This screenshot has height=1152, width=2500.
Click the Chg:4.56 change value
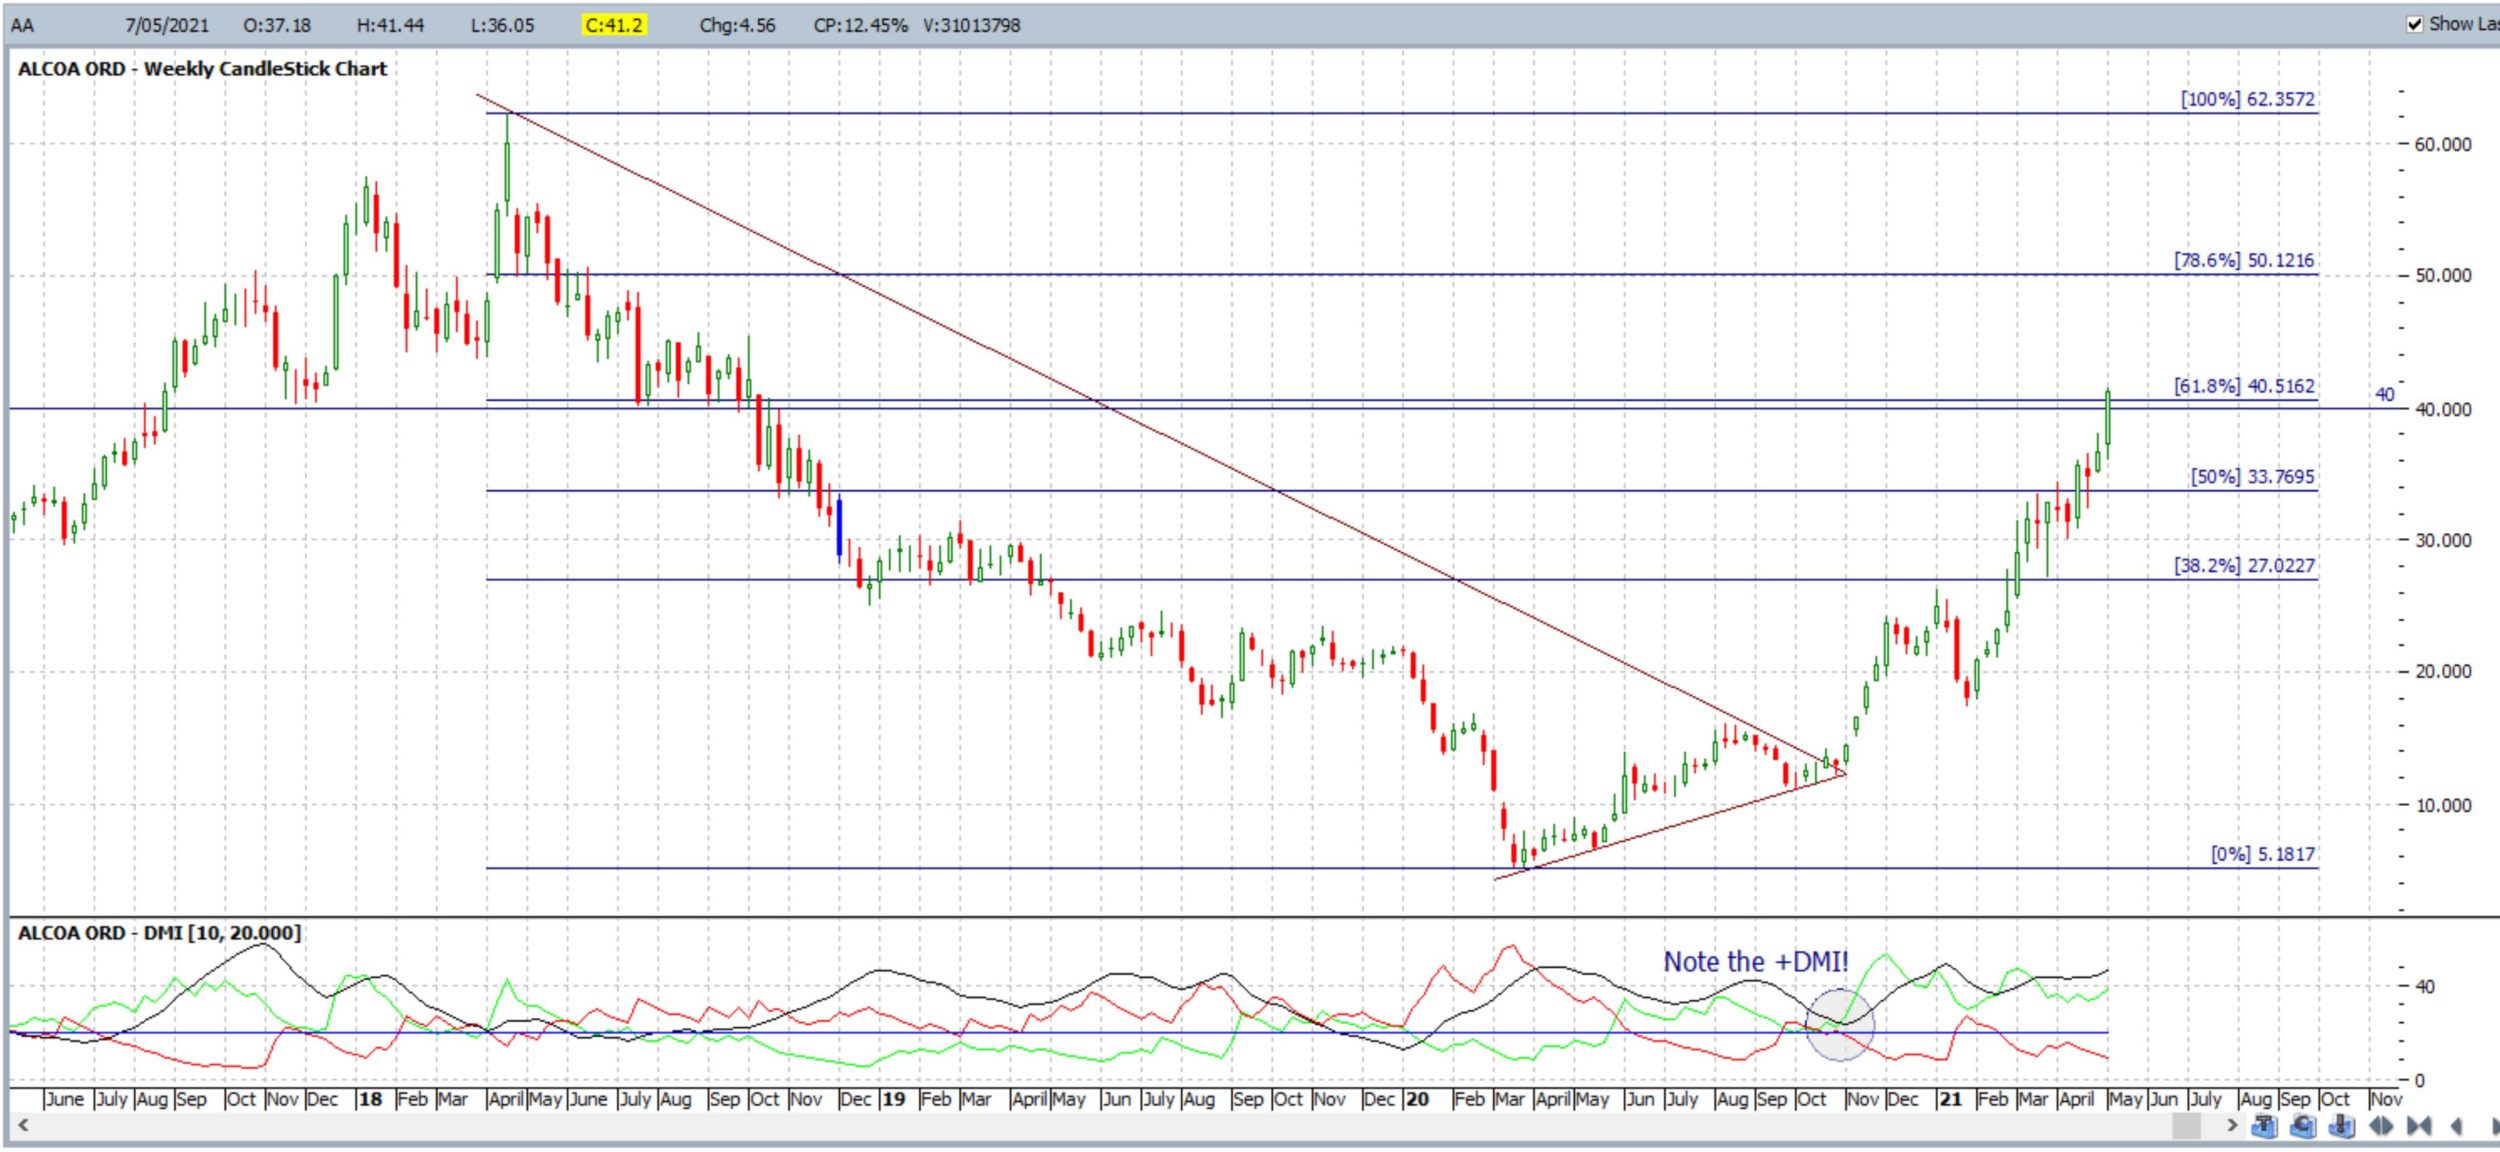click(737, 25)
